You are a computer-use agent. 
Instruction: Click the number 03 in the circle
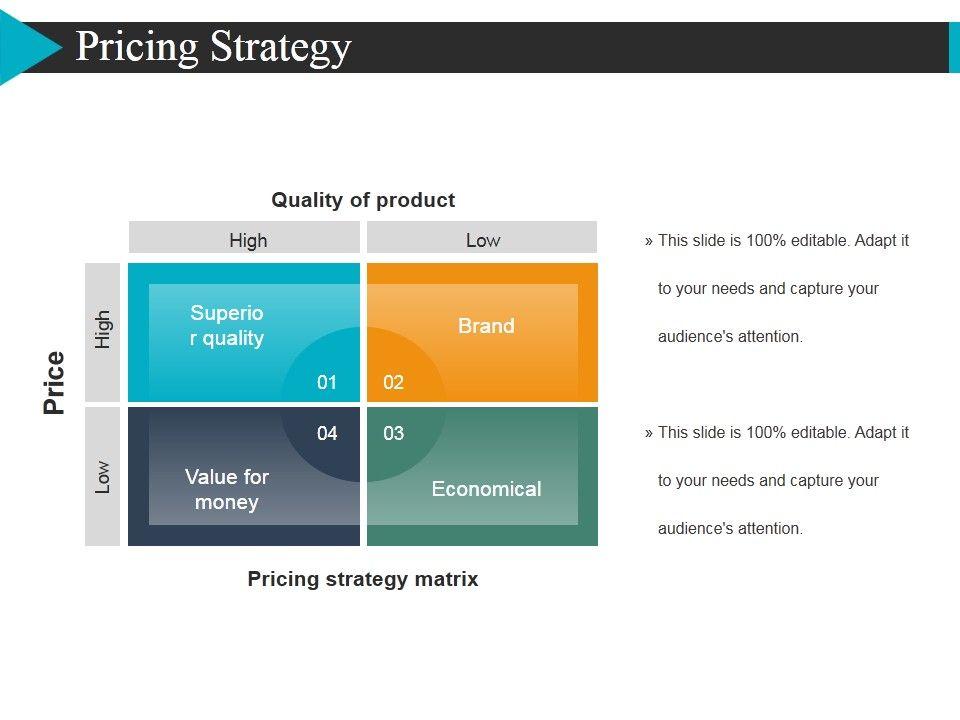(x=393, y=433)
